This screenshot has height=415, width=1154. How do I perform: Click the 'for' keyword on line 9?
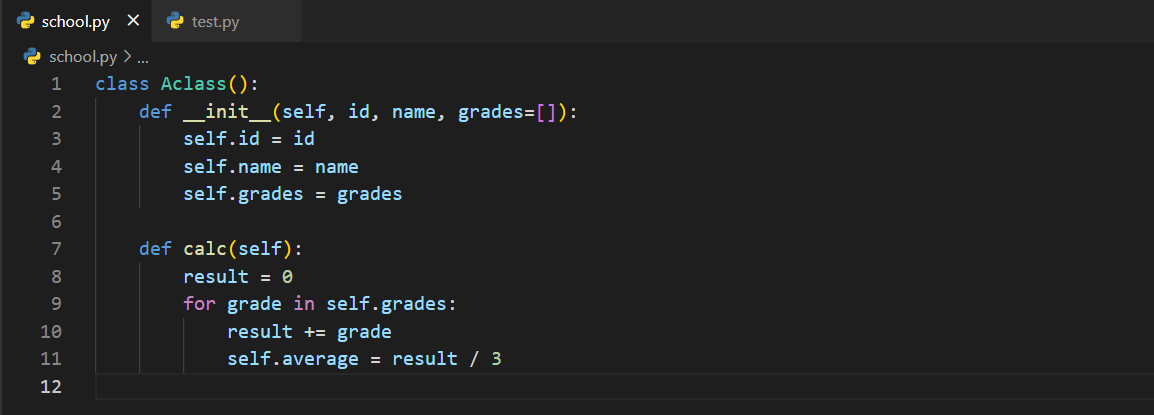(199, 304)
